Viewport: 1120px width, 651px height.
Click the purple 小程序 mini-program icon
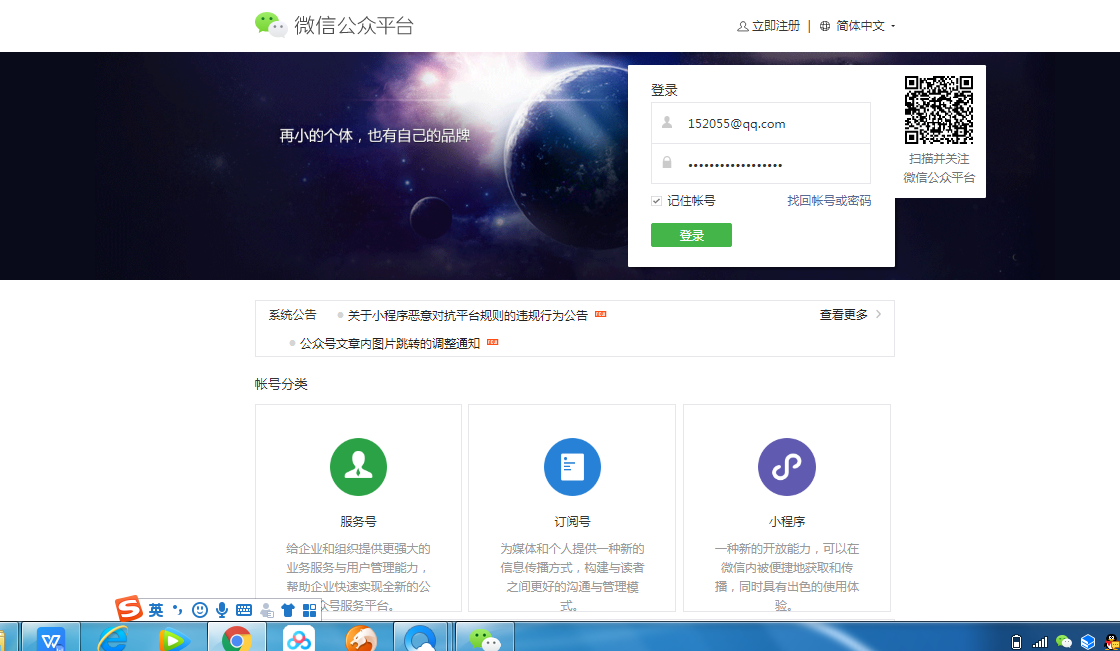(x=786, y=467)
